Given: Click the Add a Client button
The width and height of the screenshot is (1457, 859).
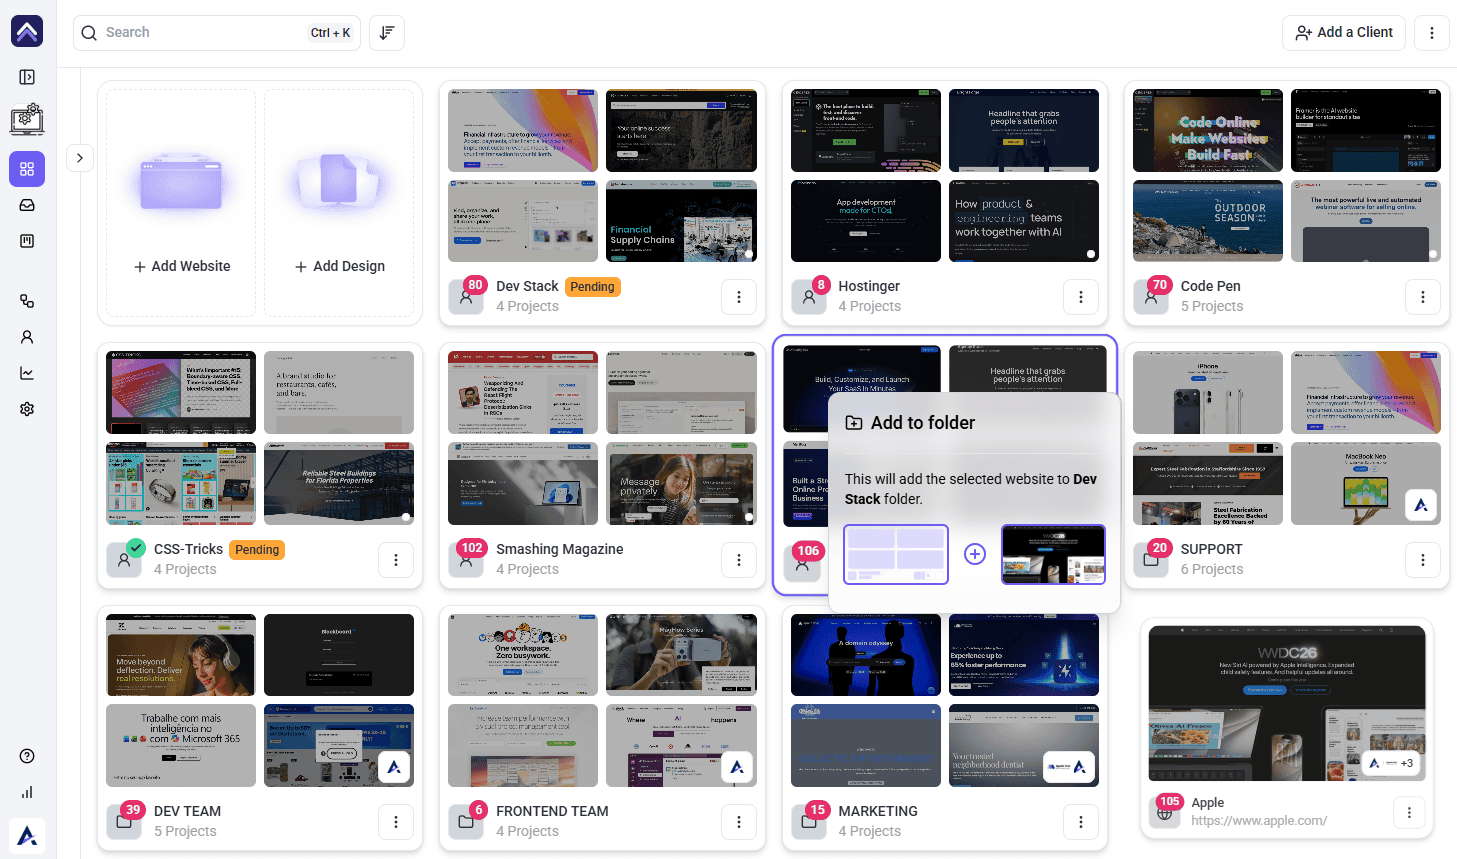Looking at the screenshot, I should point(1344,33).
